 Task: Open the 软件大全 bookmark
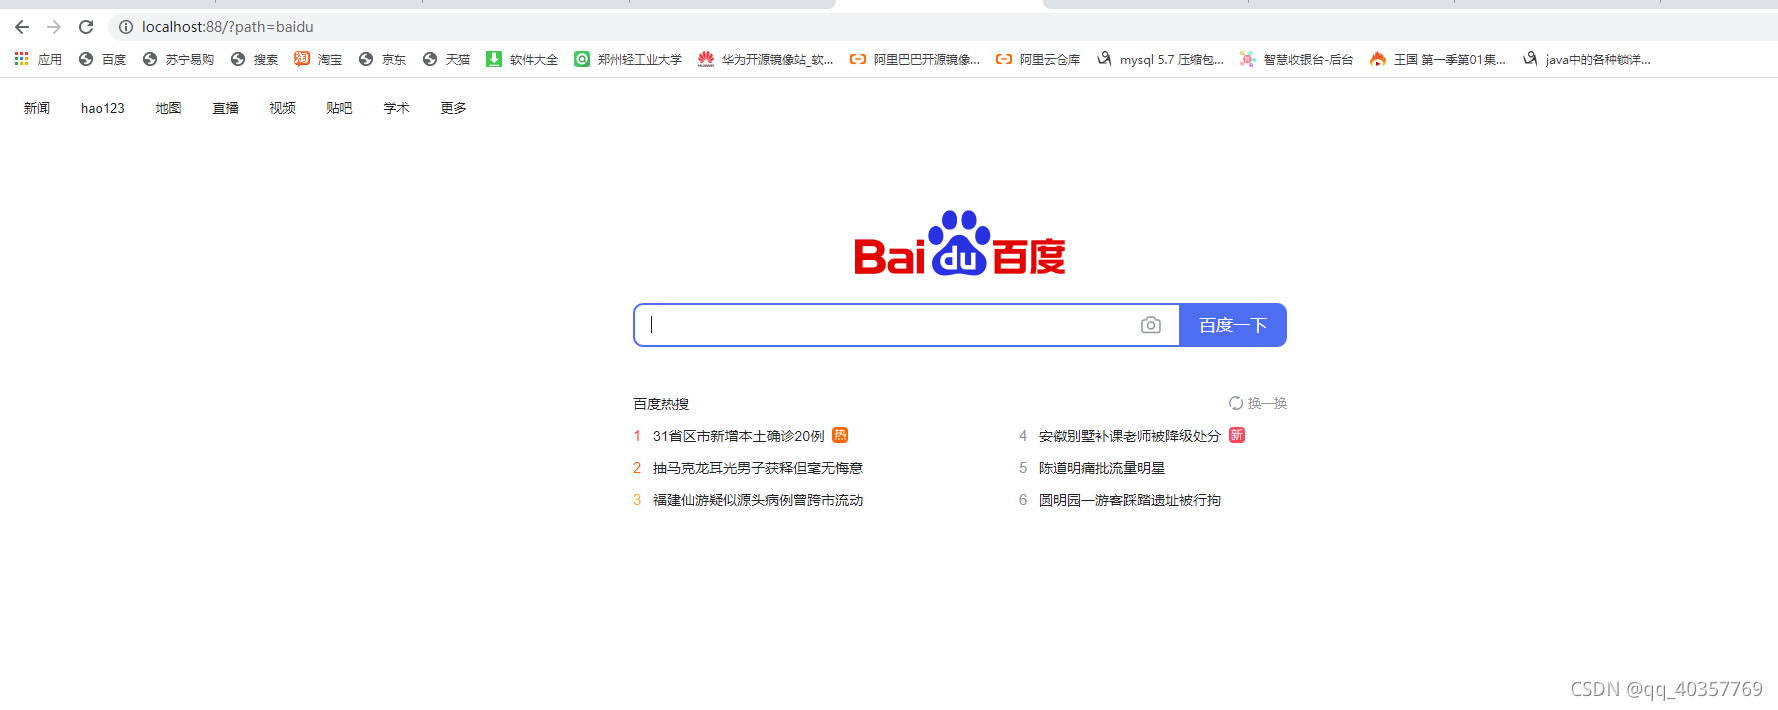coord(522,60)
